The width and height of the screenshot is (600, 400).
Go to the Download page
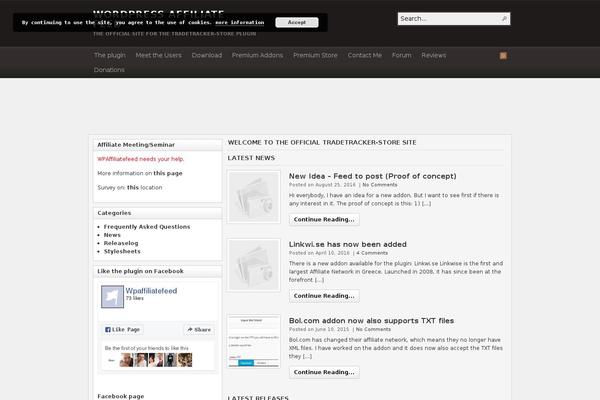pos(207,55)
